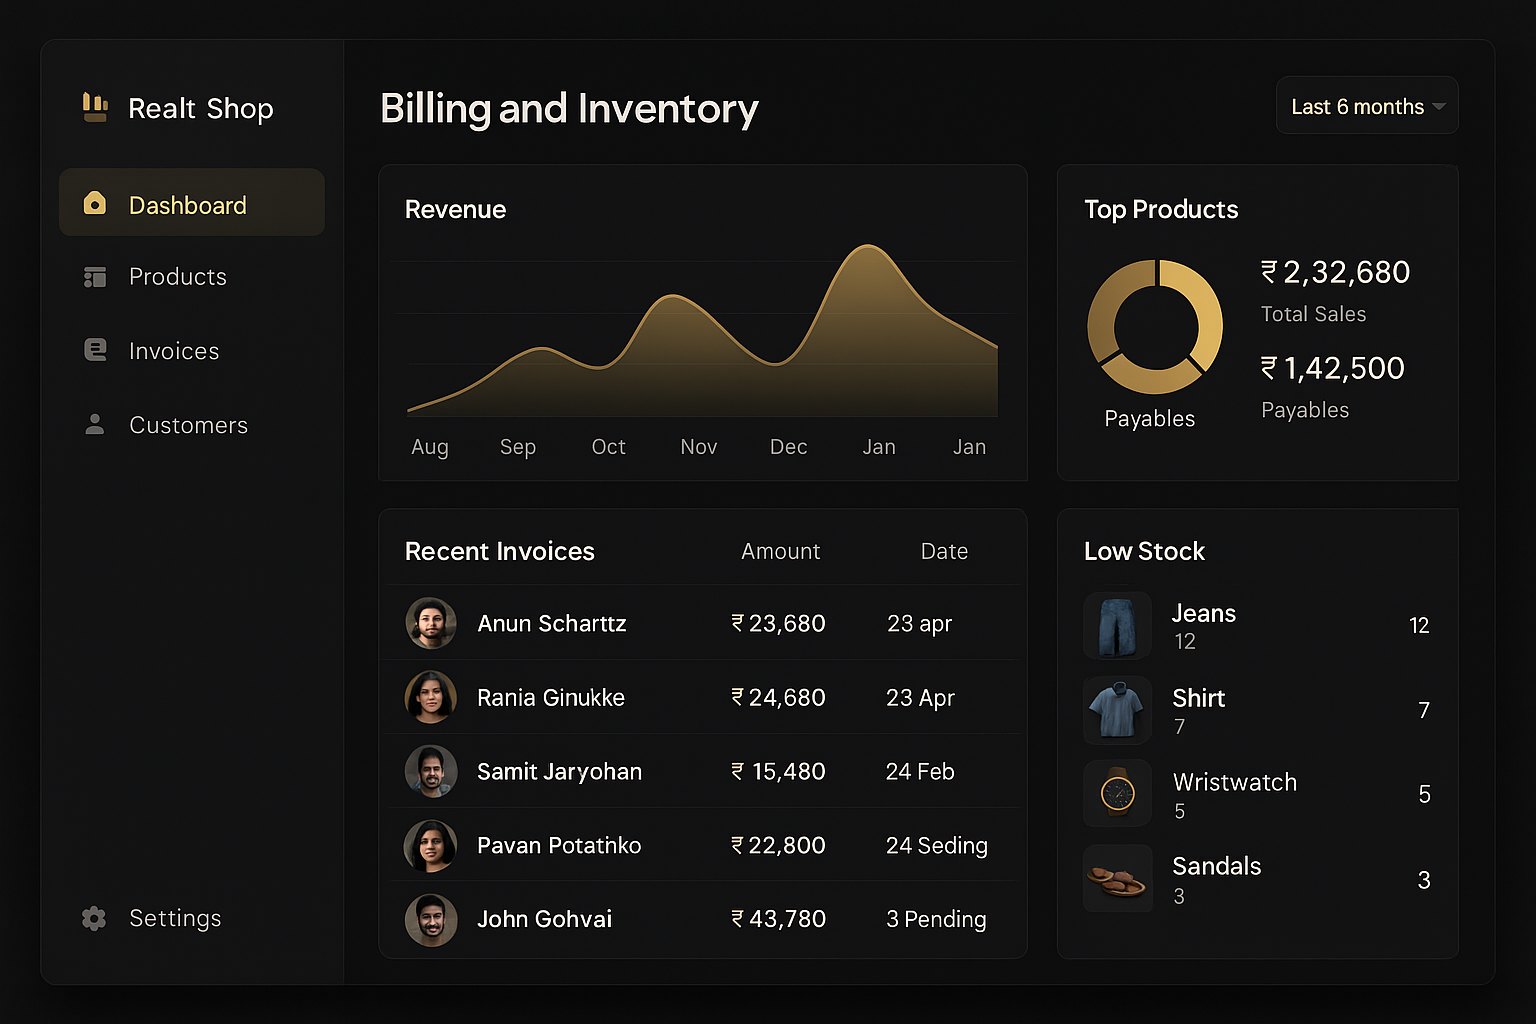Viewport: 1536px width, 1024px height.
Task: Click the Low Stock heading
Action: pos(1144,551)
